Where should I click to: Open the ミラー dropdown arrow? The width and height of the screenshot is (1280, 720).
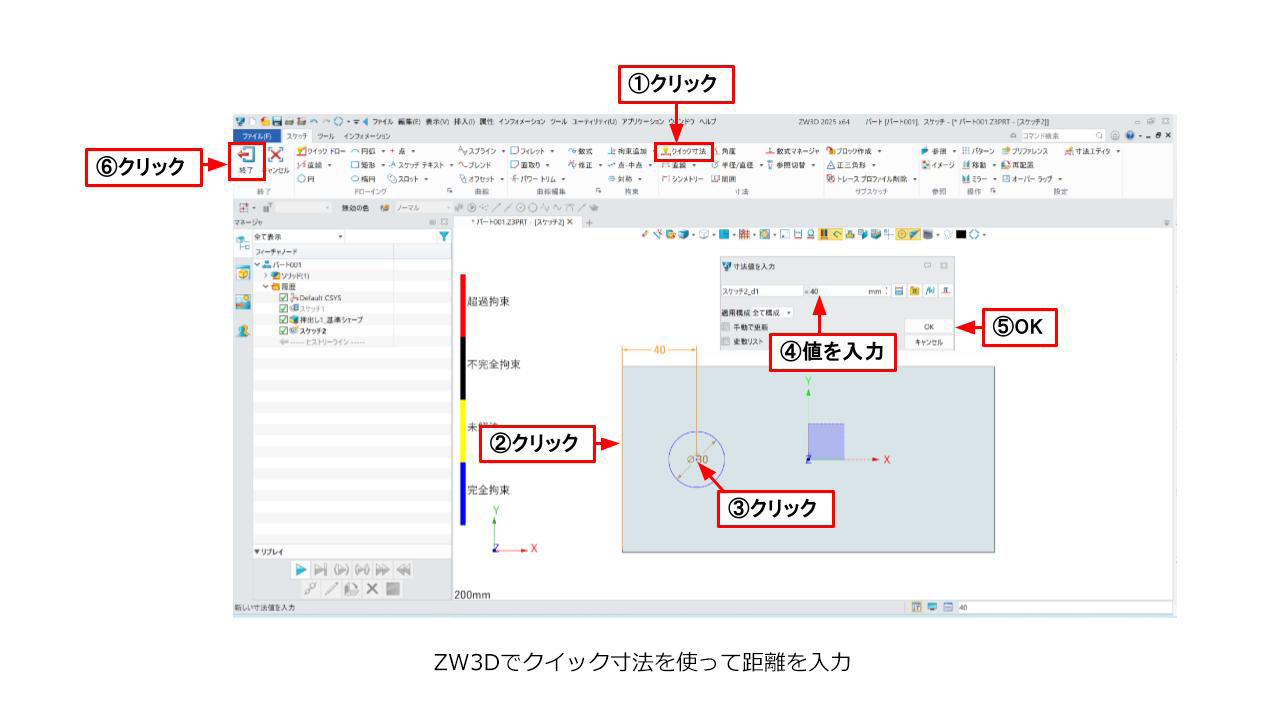(x=994, y=179)
